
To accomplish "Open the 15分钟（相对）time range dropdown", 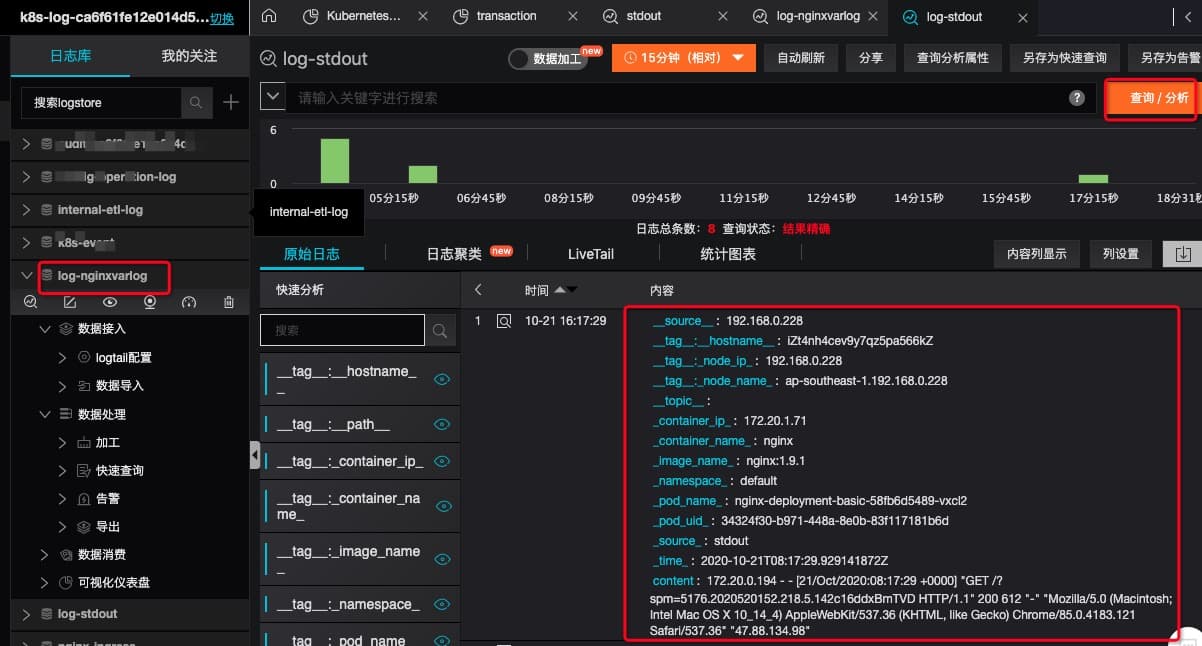I will tap(683, 58).
